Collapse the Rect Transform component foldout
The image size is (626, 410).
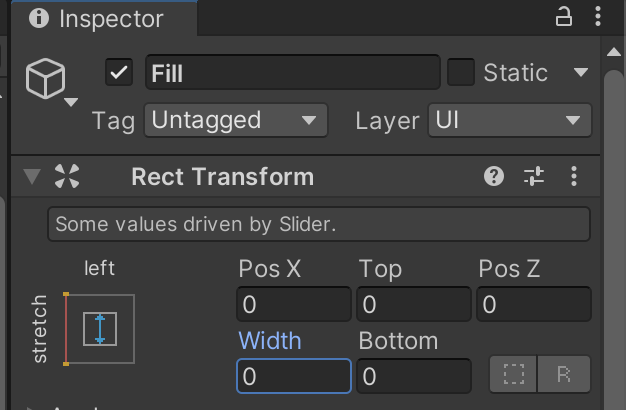(32, 177)
